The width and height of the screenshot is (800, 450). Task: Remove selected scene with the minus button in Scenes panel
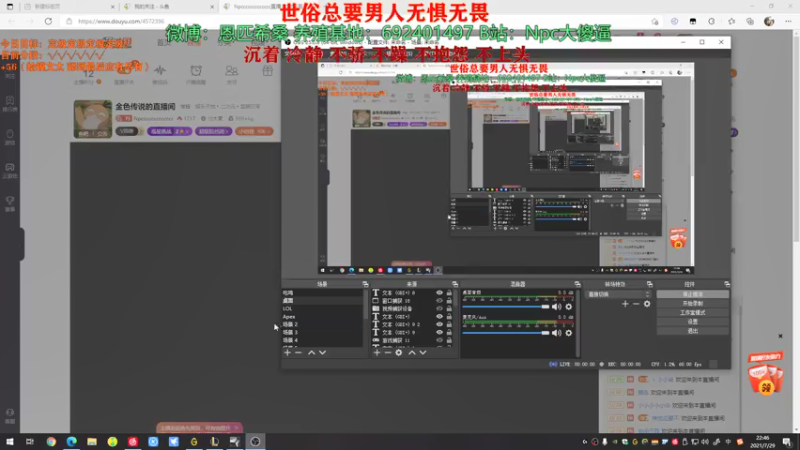298,353
